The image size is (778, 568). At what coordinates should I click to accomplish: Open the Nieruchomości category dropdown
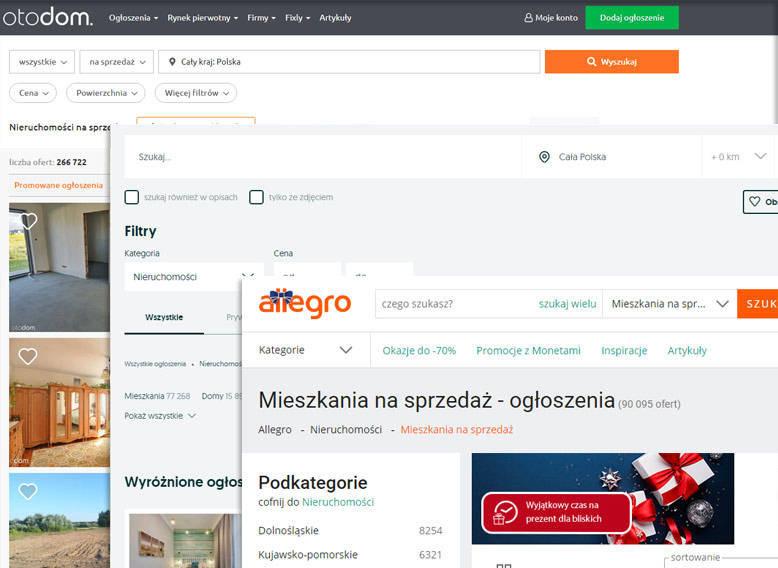(194, 276)
